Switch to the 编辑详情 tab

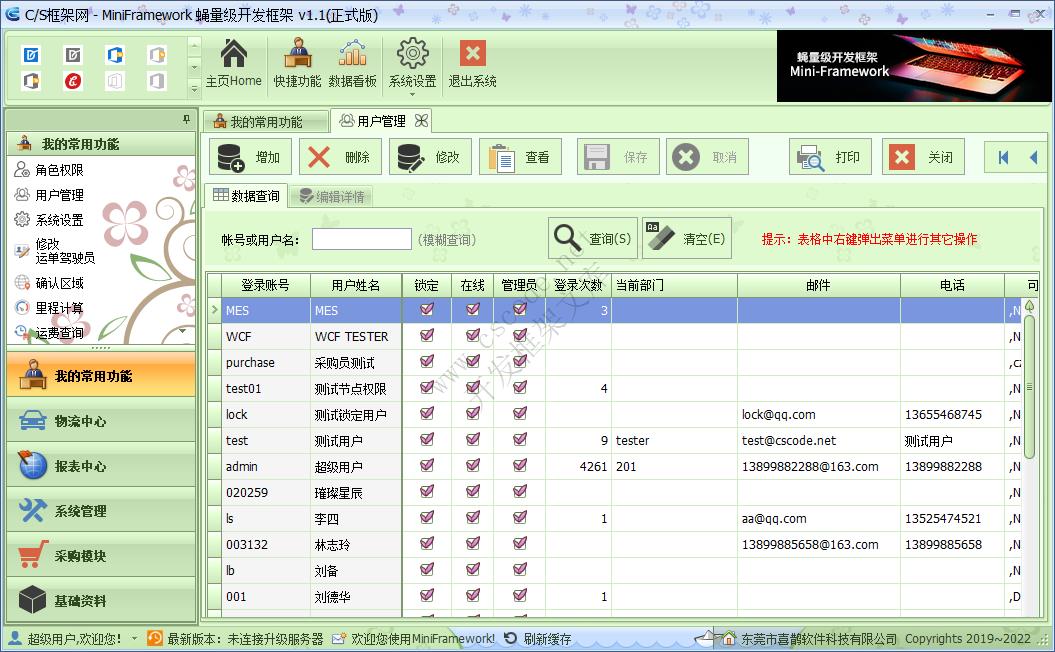[331, 196]
